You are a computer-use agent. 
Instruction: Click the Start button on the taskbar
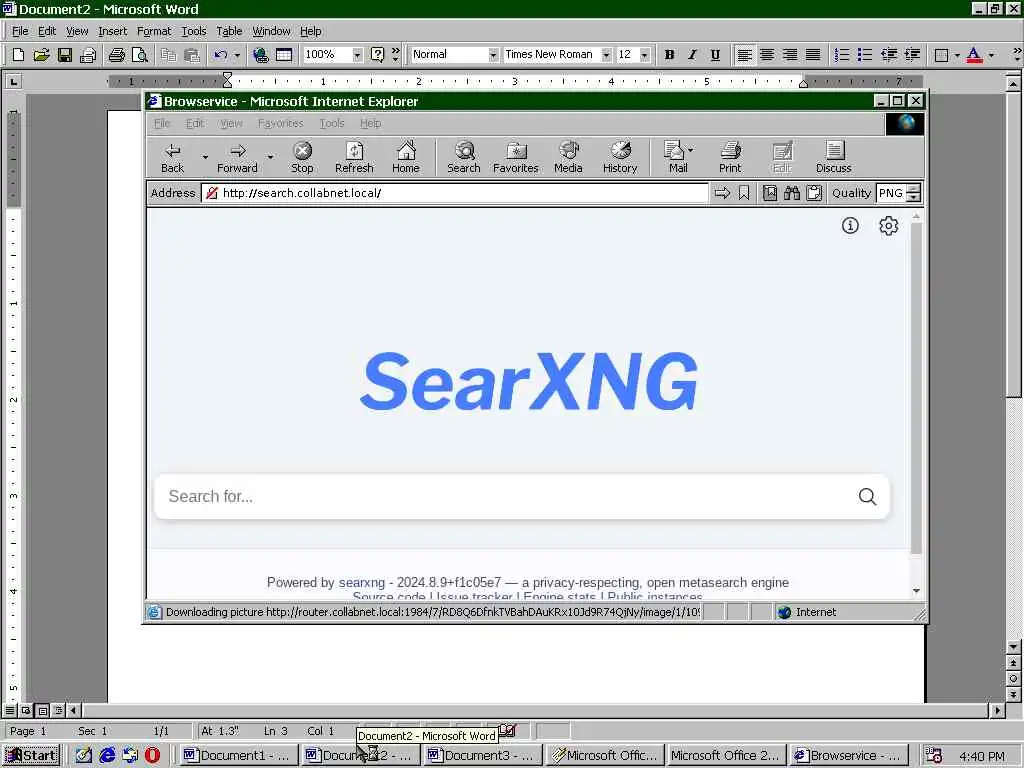click(31, 755)
